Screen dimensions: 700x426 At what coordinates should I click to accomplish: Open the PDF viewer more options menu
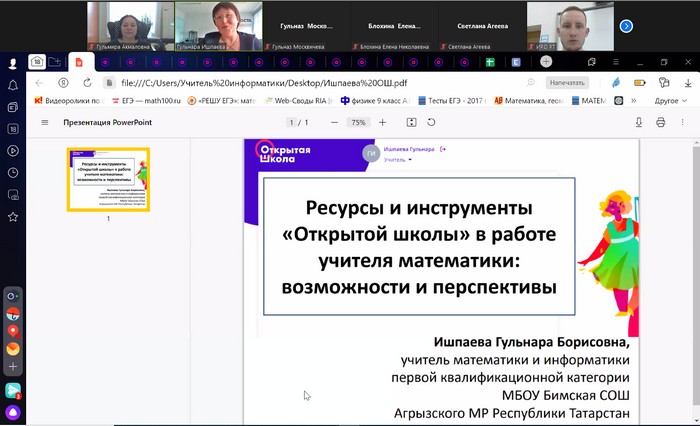[682, 122]
